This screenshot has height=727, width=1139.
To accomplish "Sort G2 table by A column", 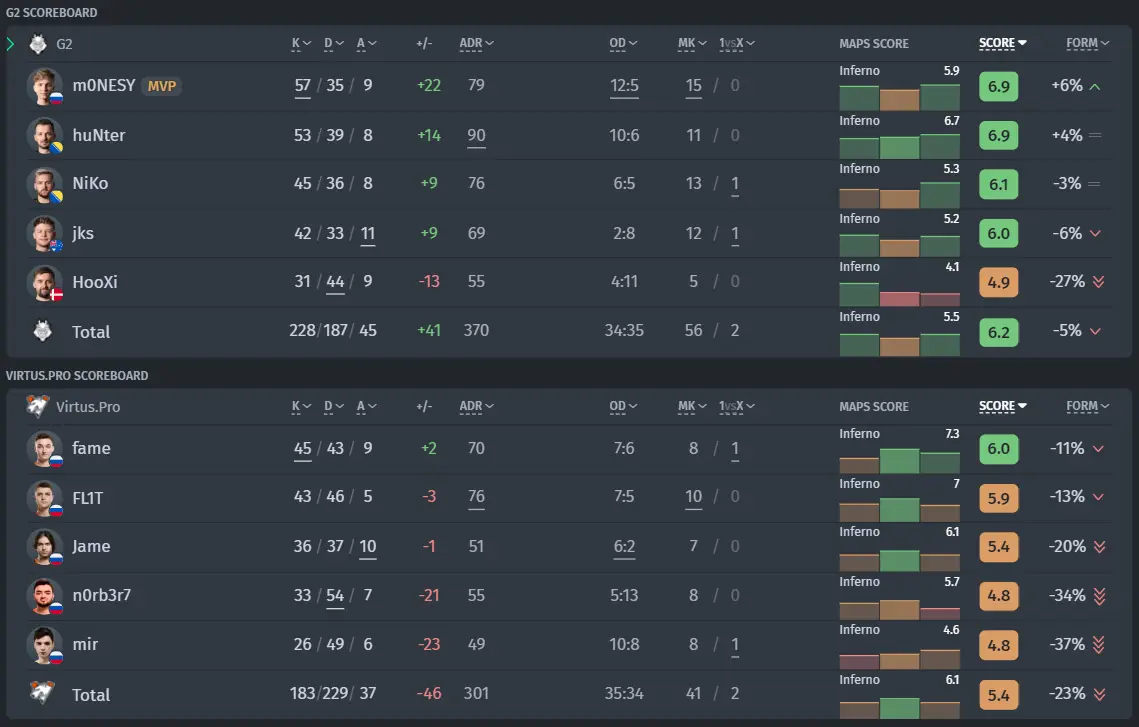I will (366, 44).
